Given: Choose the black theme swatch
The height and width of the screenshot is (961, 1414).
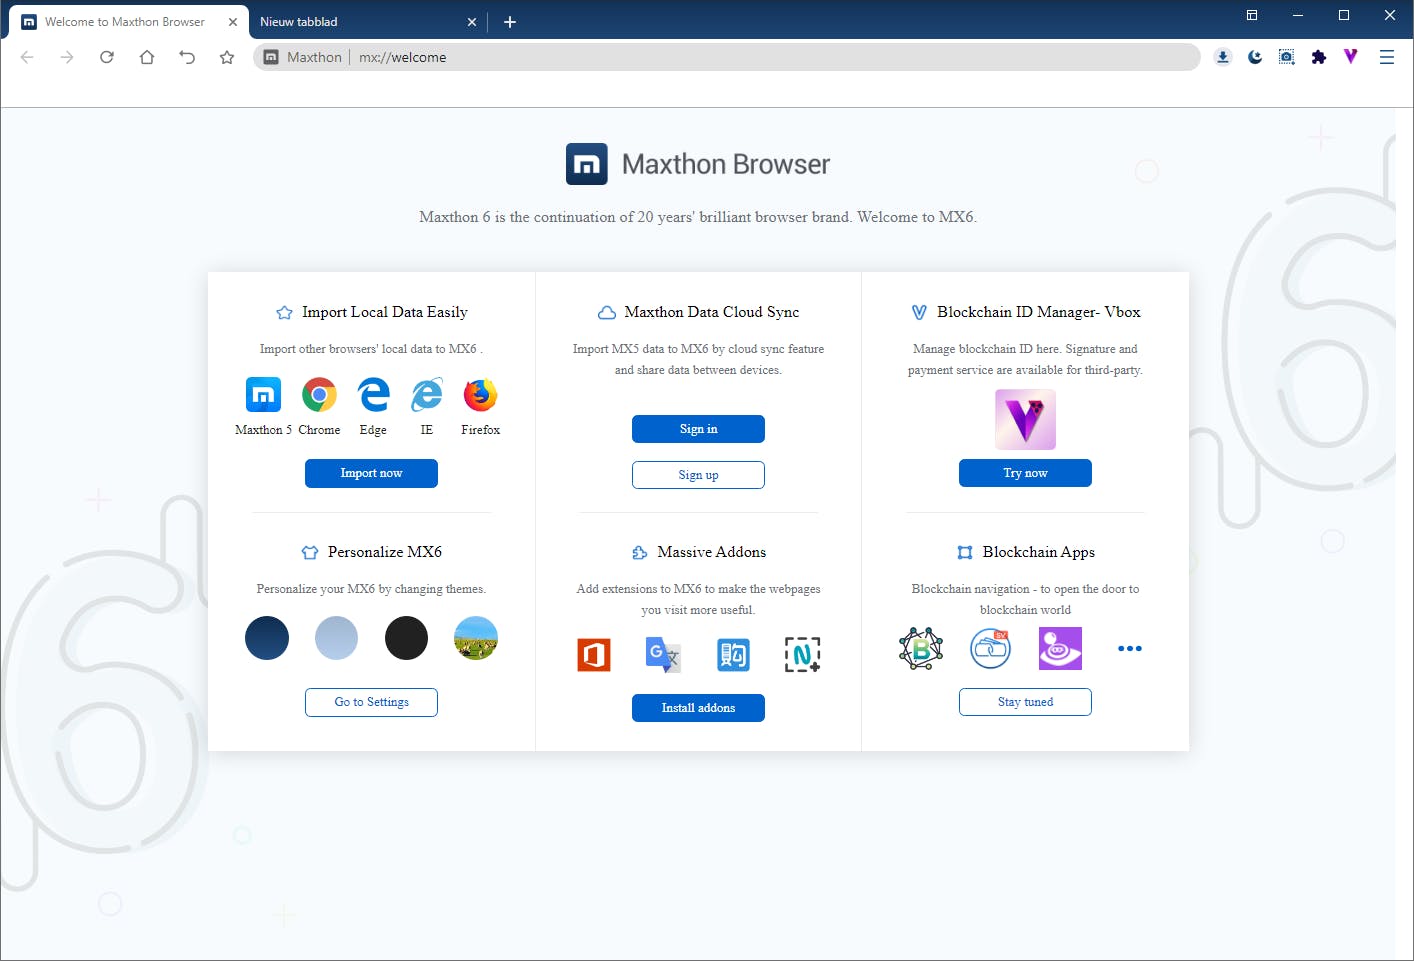Looking at the screenshot, I should coord(406,638).
